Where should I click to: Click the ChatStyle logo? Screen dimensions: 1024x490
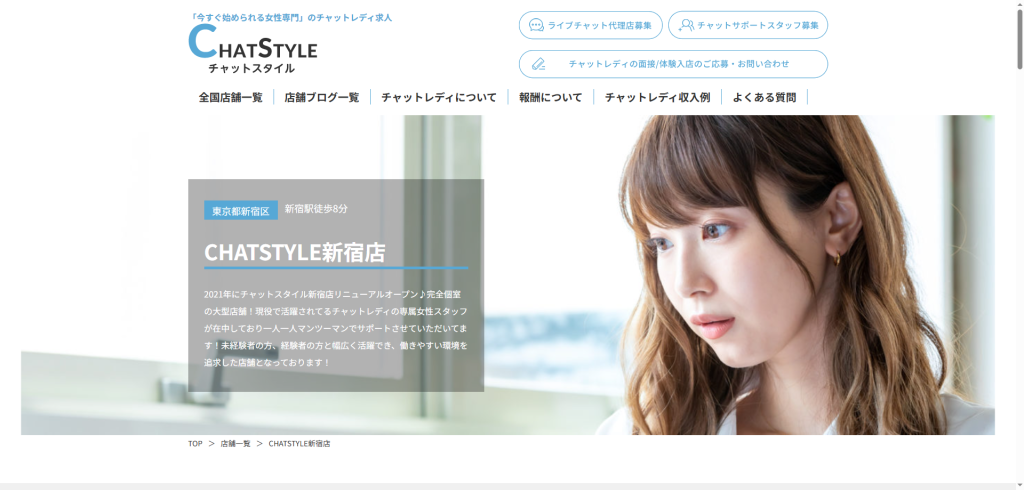click(253, 50)
